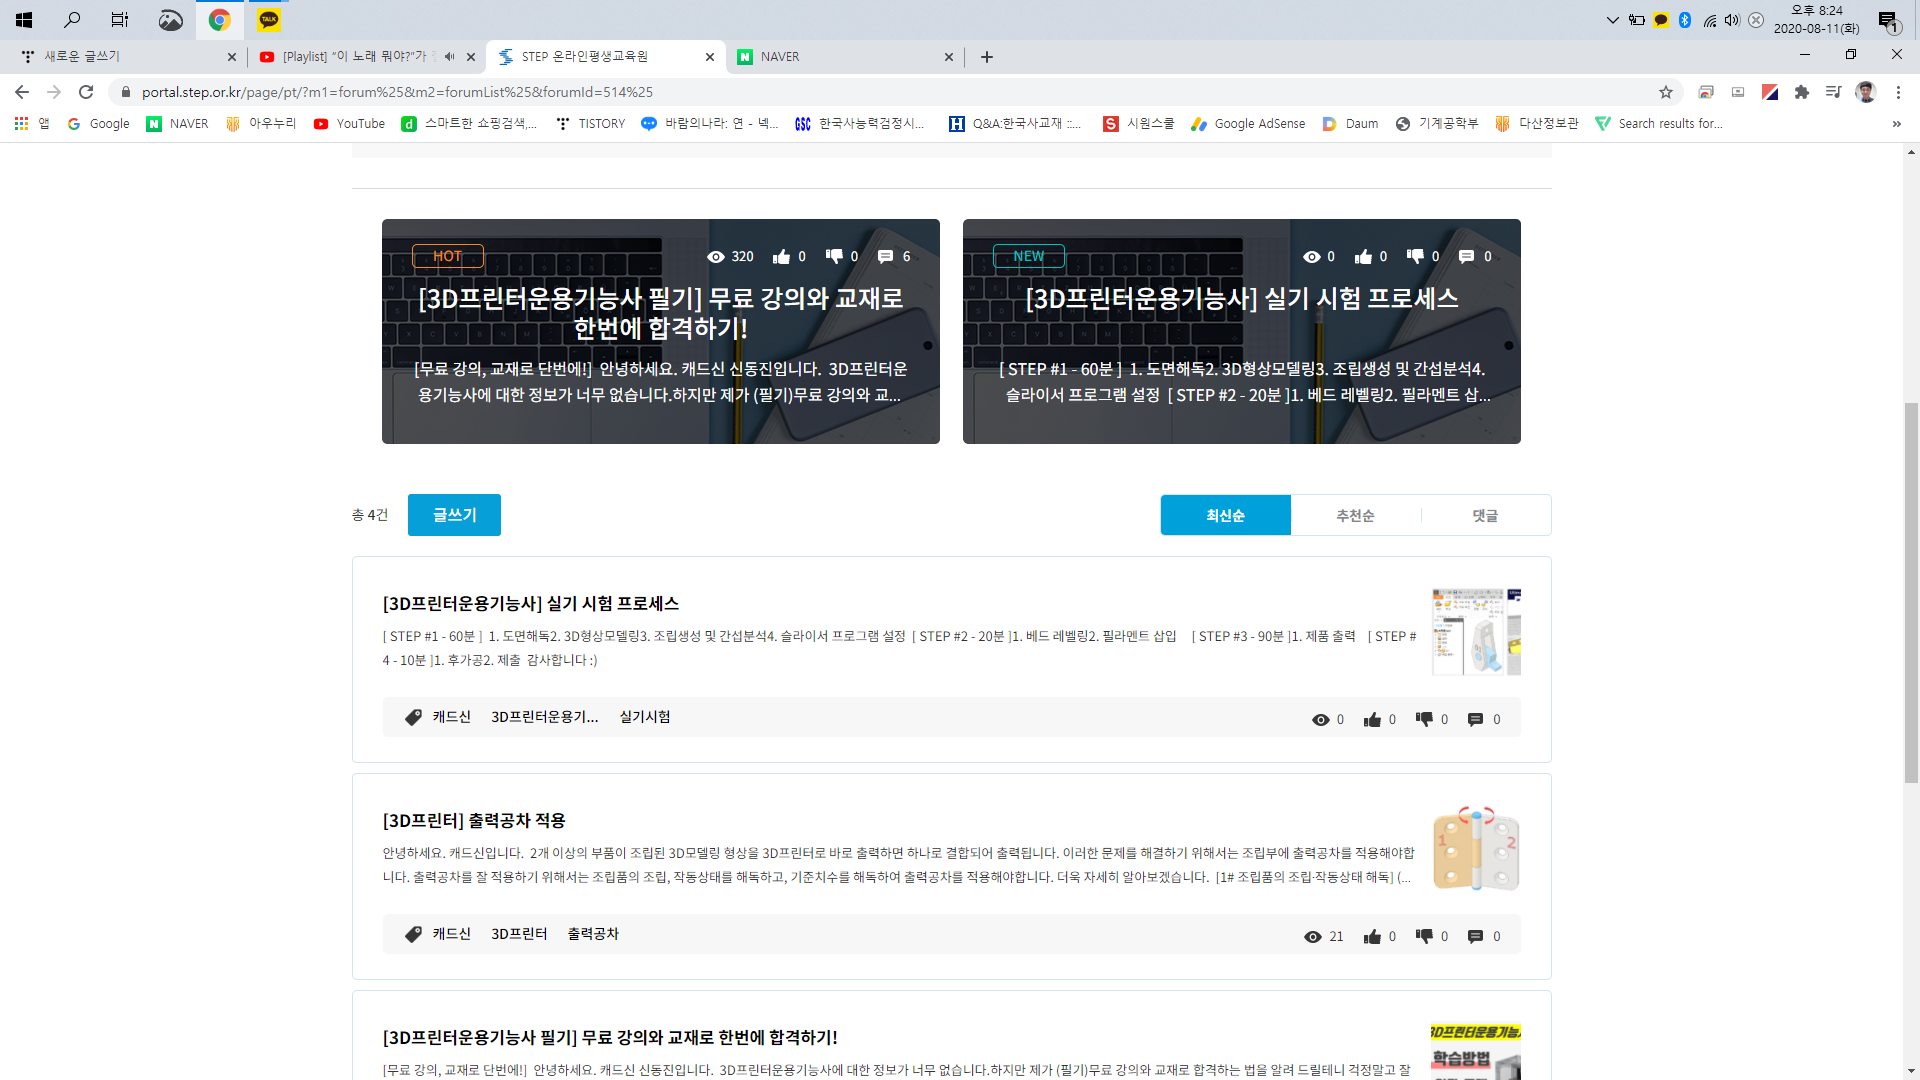Open KakaoTalk from the Windows taskbar
The width and height of the screenshot is (1920, 1080).
click(x=268, y=19)
